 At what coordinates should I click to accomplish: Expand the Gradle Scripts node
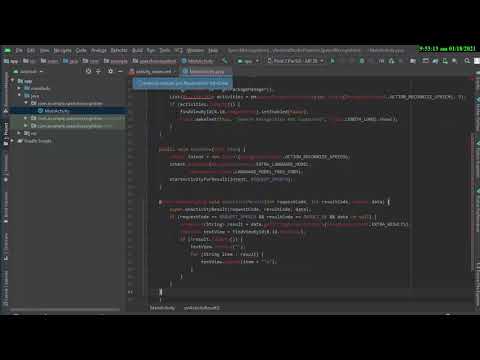tap(13, 141)
